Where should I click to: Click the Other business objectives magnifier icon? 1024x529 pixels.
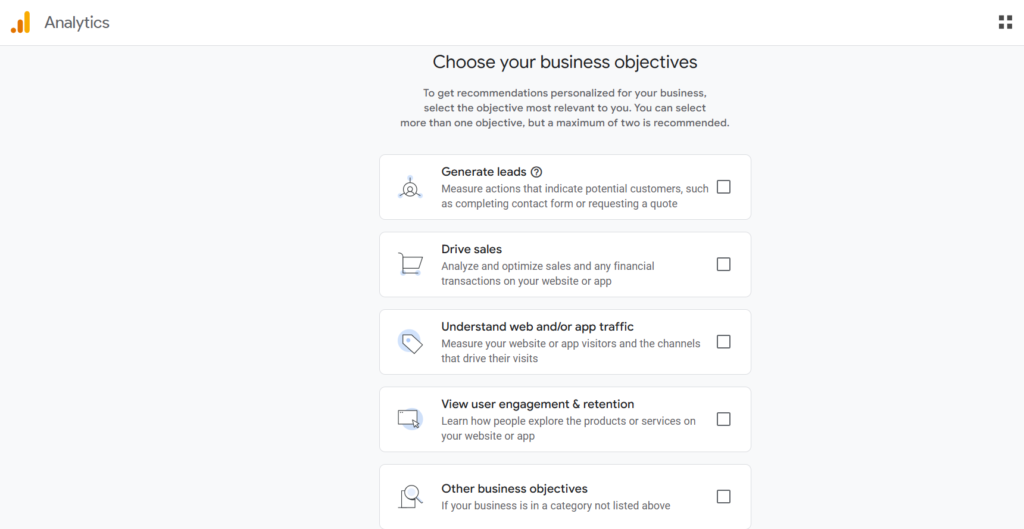coord(410,496)
